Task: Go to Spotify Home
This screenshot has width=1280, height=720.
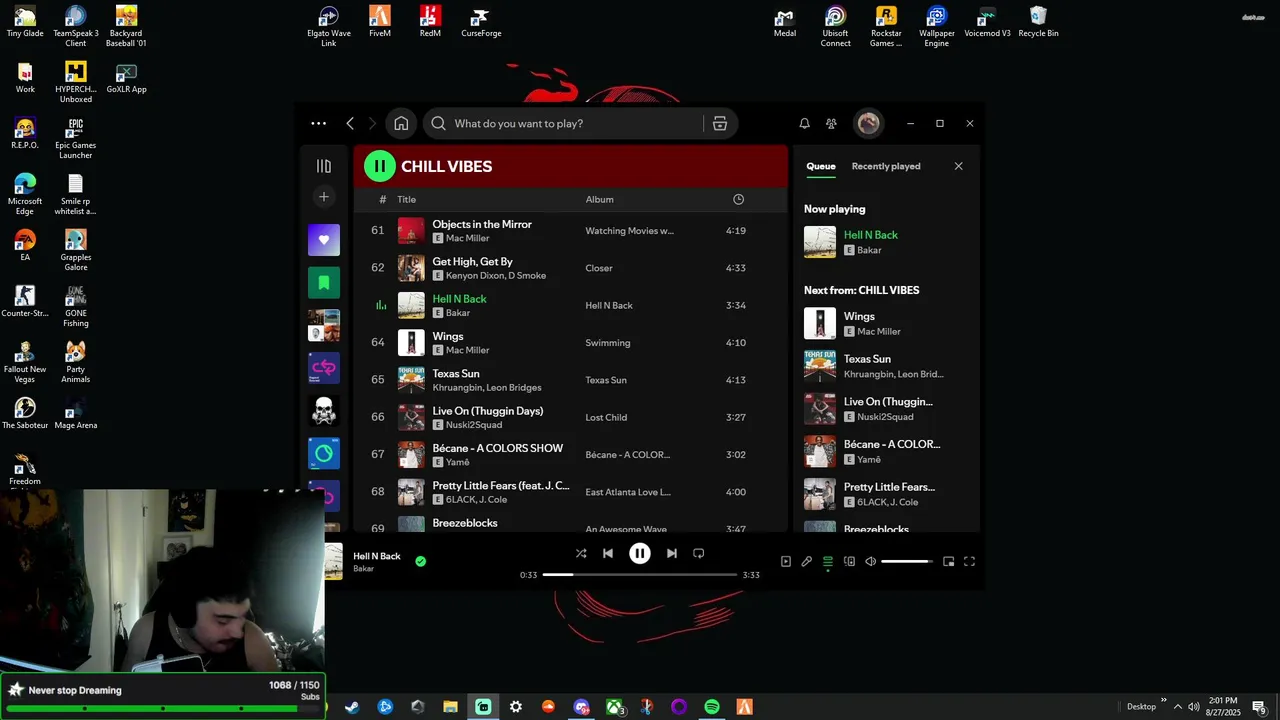Action: (x=401, y=123)
